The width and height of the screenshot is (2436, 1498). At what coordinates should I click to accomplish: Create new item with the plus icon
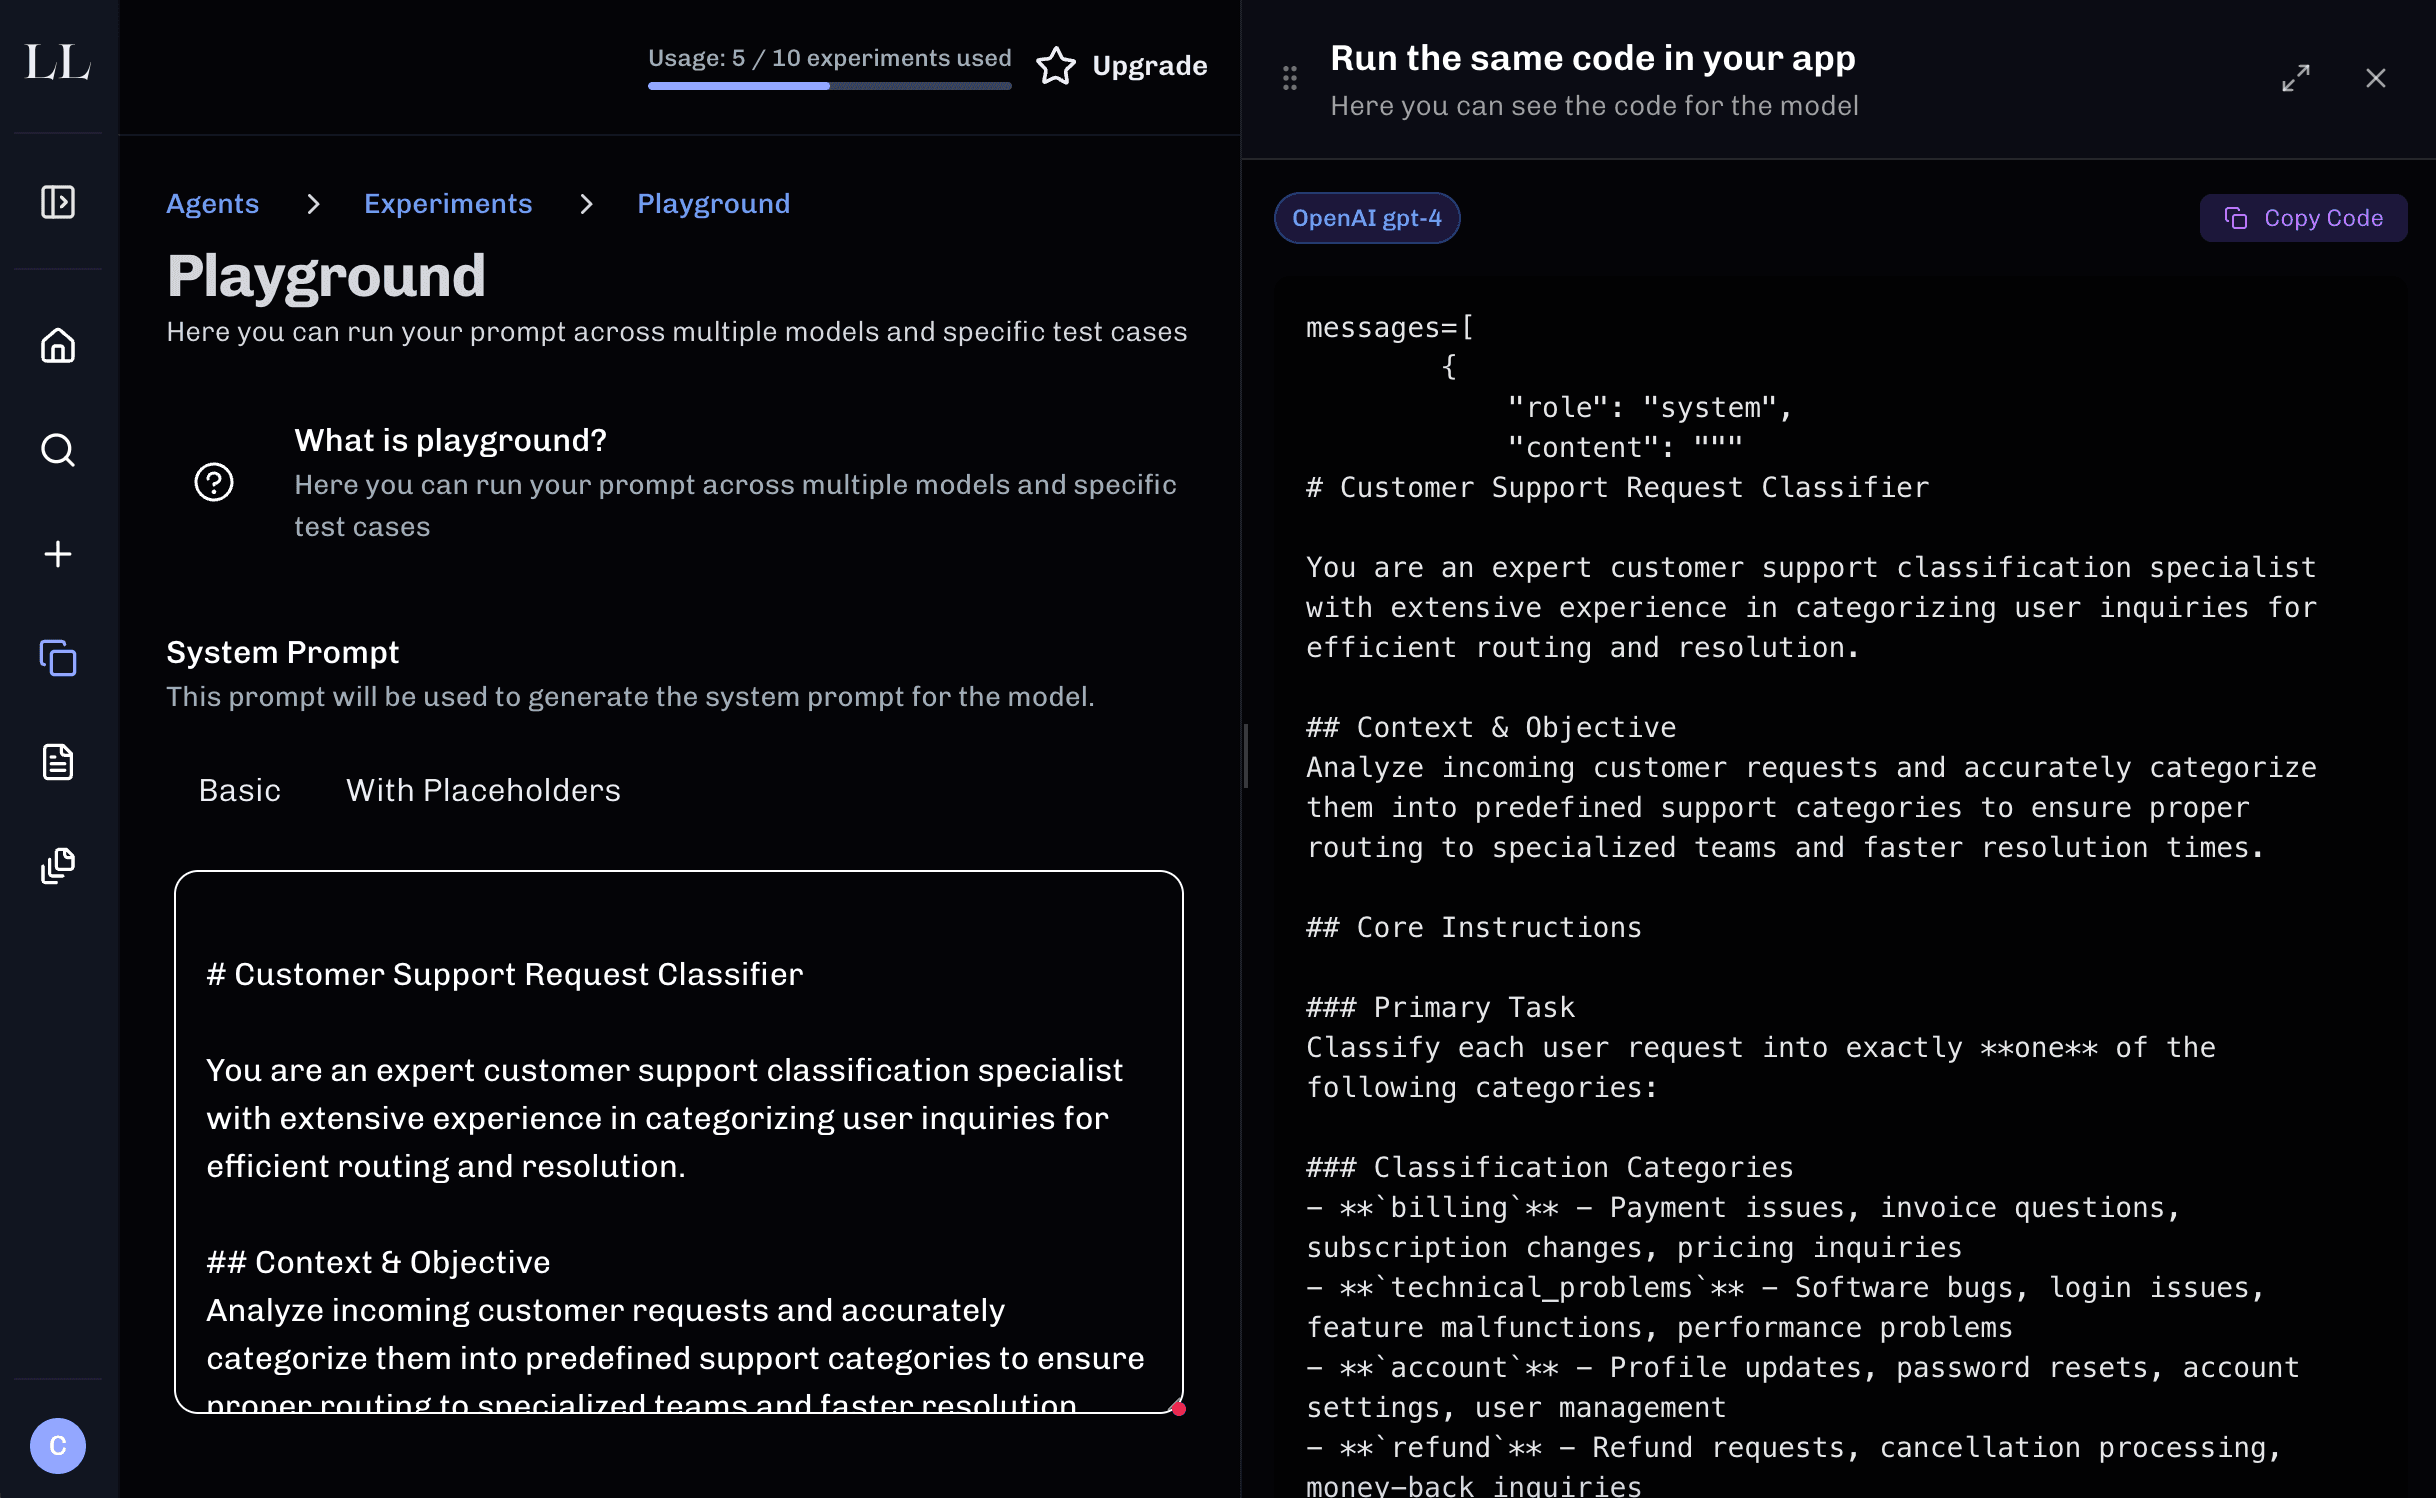point(58,554)
